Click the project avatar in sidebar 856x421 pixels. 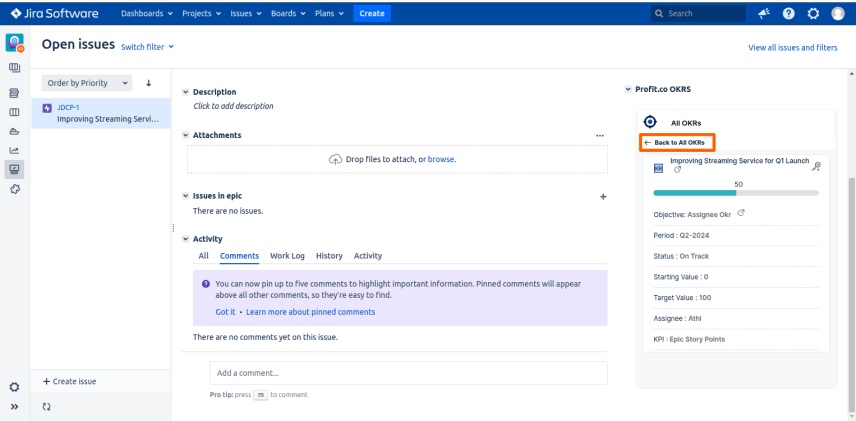point(15,43)
